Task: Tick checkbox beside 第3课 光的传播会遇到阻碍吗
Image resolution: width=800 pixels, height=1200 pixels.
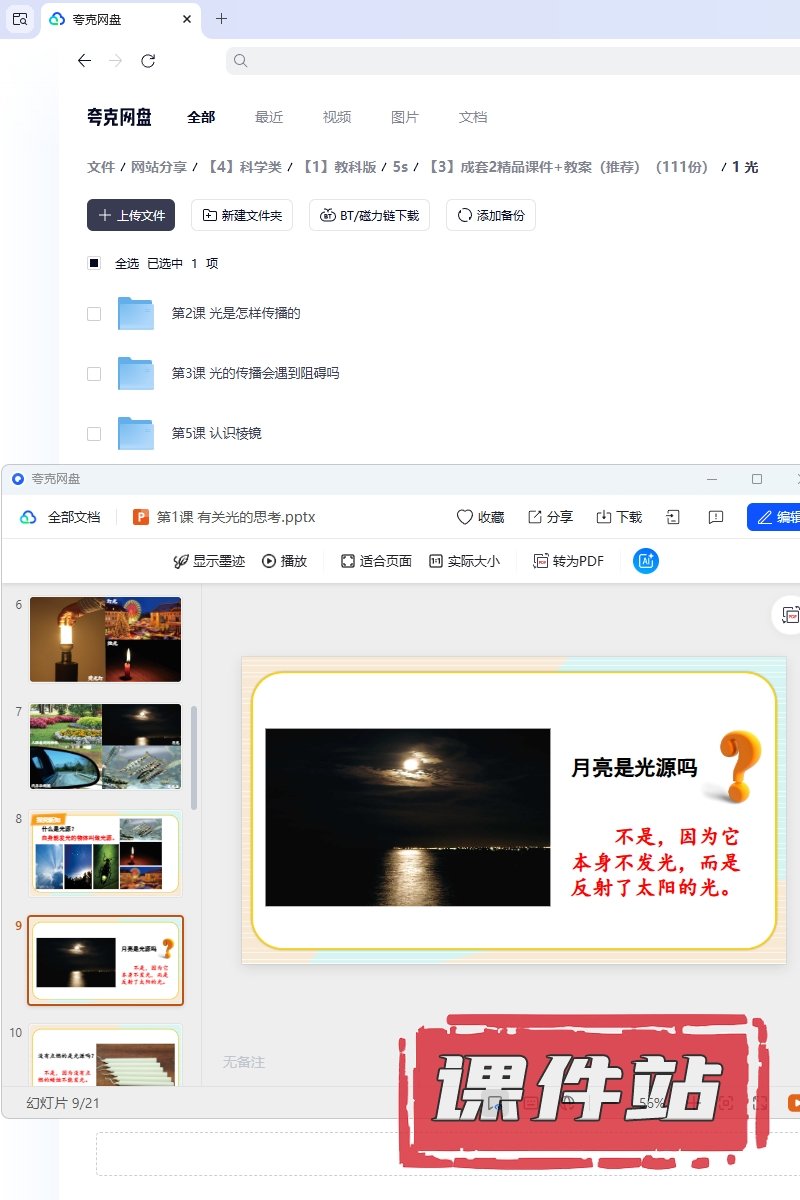Action: click(94, 373)
